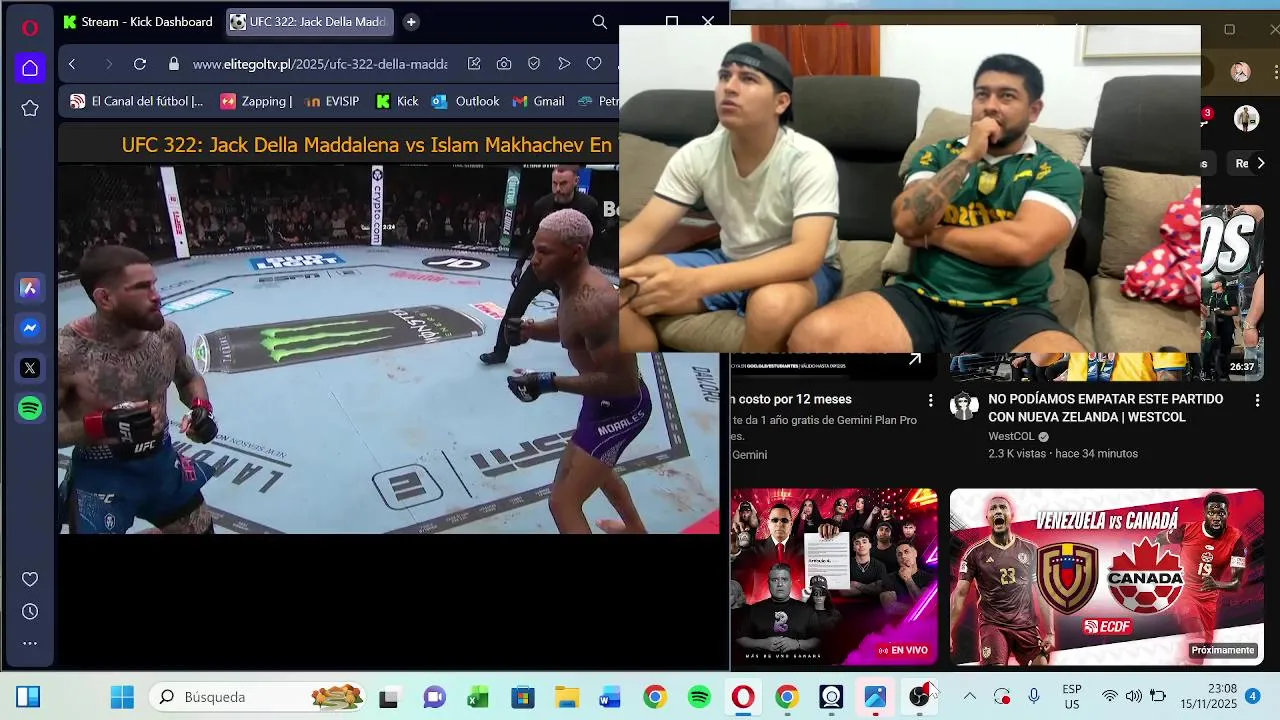Go to Opera start page home icon
Image resolution: width=1280 pixels, height=720 pixels.
tap(30, 68)
